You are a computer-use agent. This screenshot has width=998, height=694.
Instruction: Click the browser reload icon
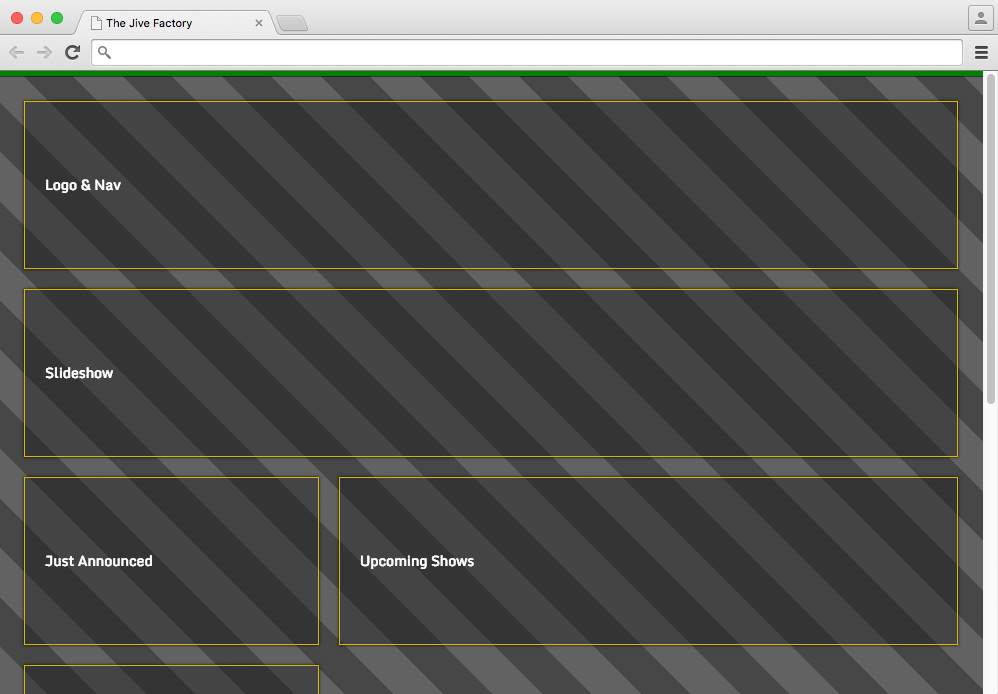pos(71,52)
